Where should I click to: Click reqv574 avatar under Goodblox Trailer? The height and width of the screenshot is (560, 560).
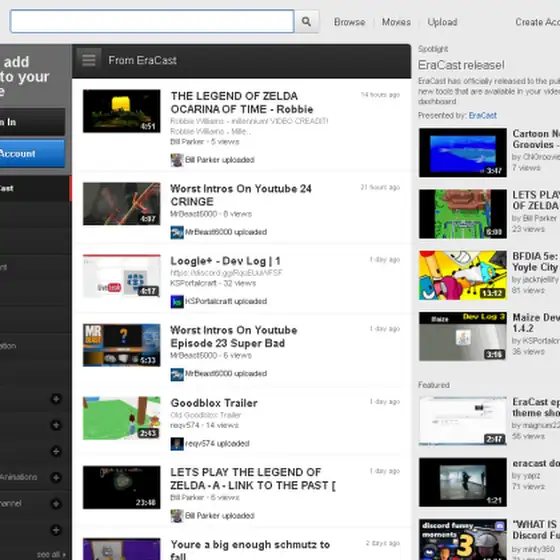(x=177, y=444)
